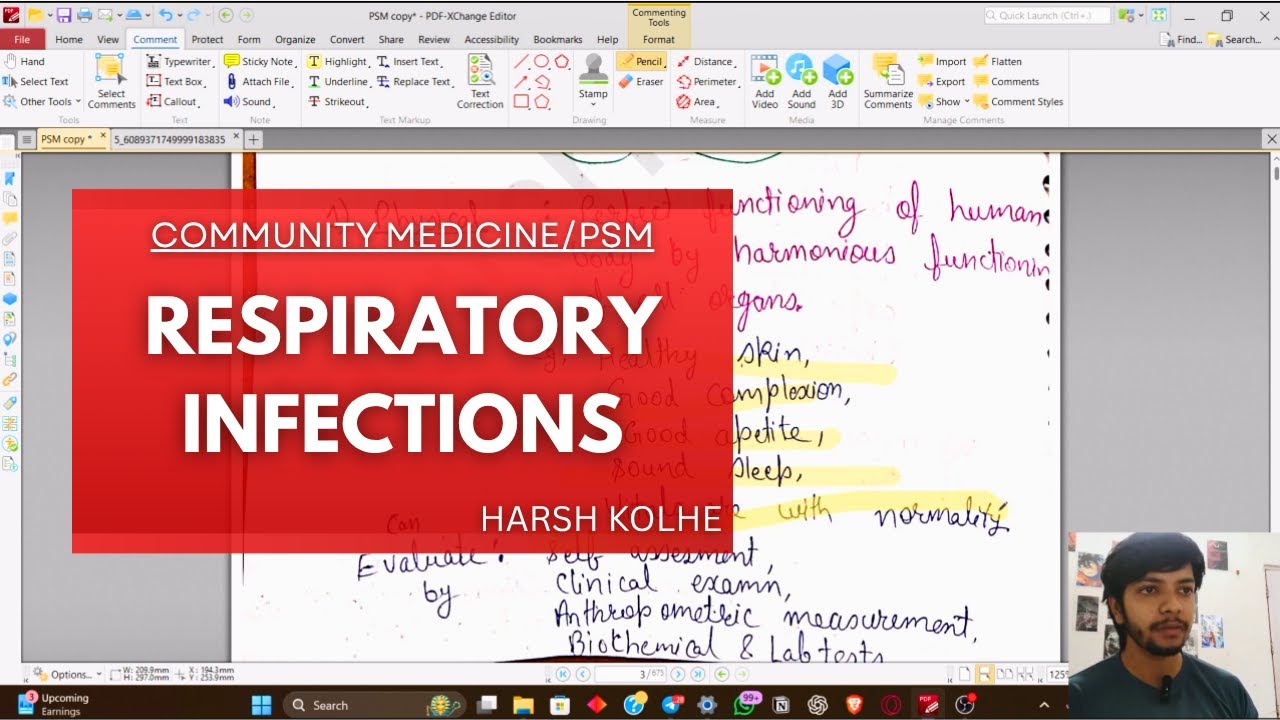
Task: Choose the Underline markup tool
Action: pos(338,81)
